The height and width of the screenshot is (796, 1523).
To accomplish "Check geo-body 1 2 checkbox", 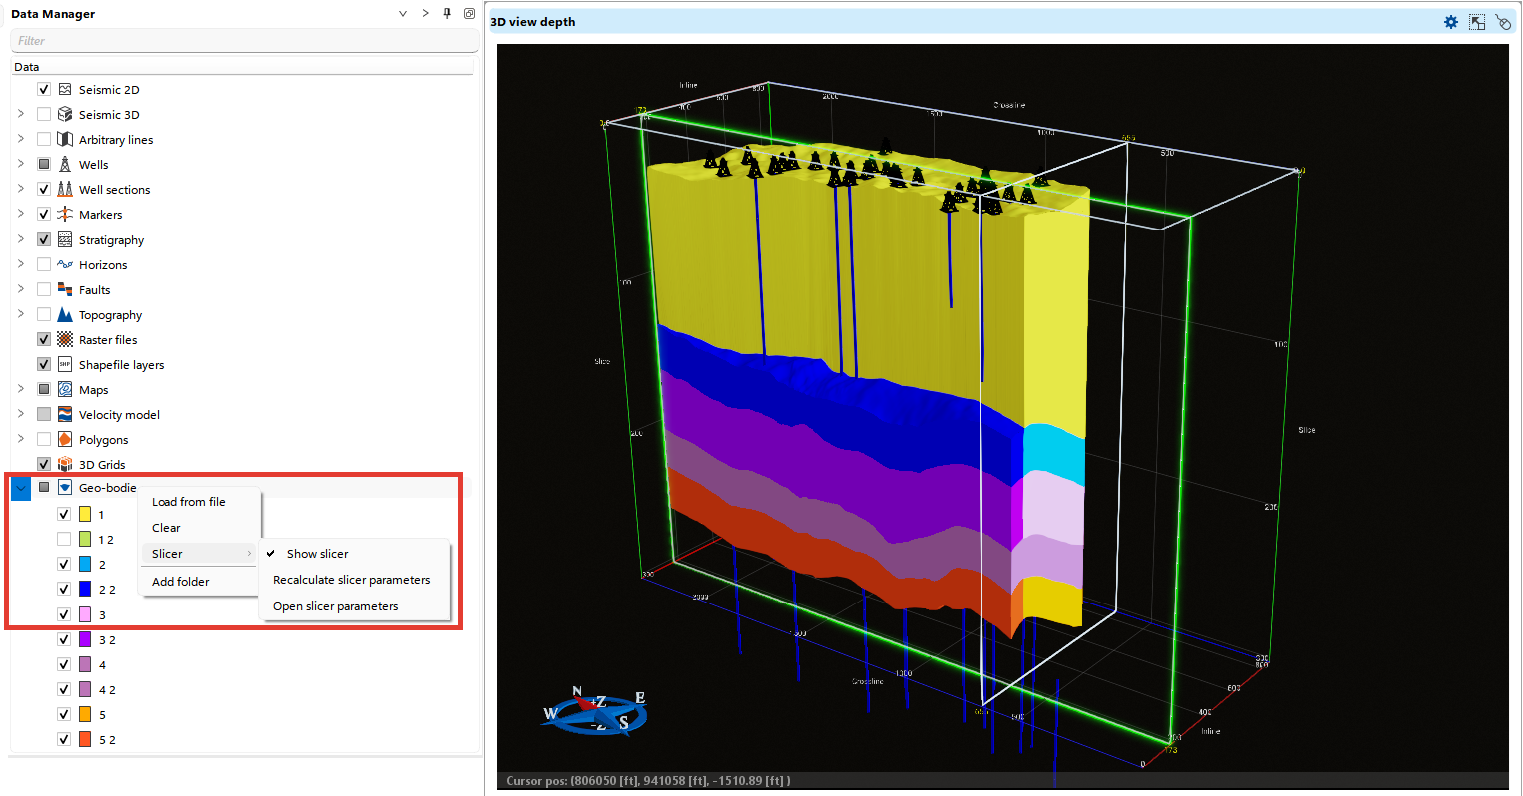I will pos(64,540).
